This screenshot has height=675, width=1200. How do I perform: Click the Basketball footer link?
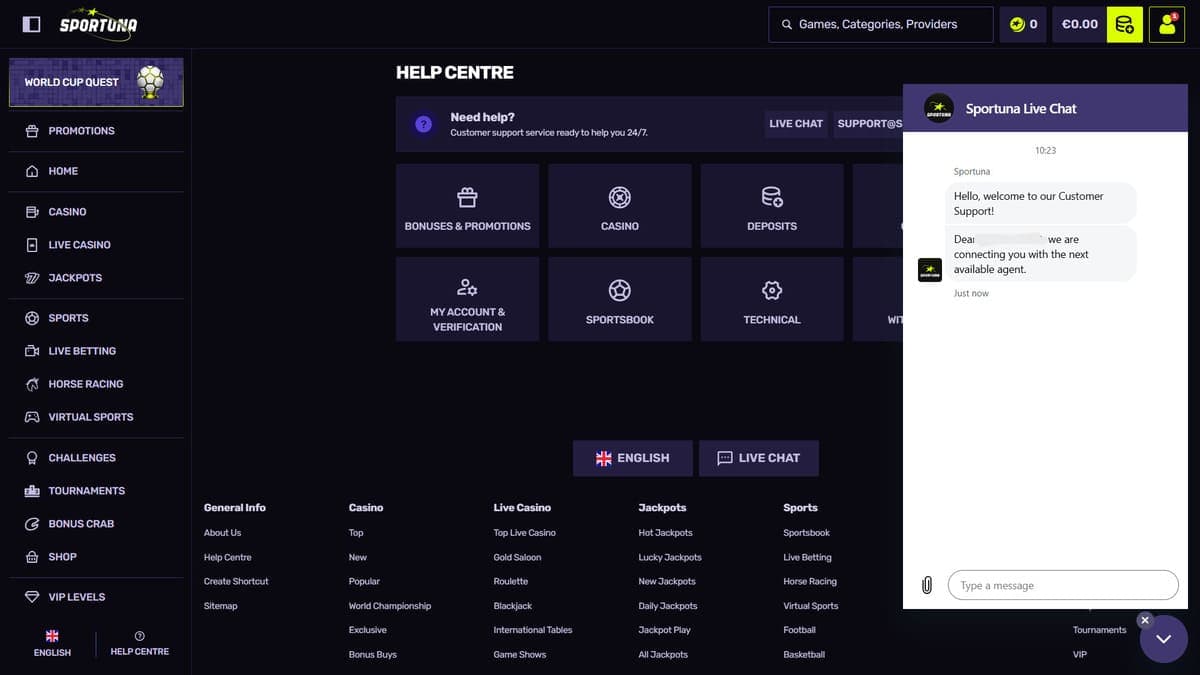[804, 655]
